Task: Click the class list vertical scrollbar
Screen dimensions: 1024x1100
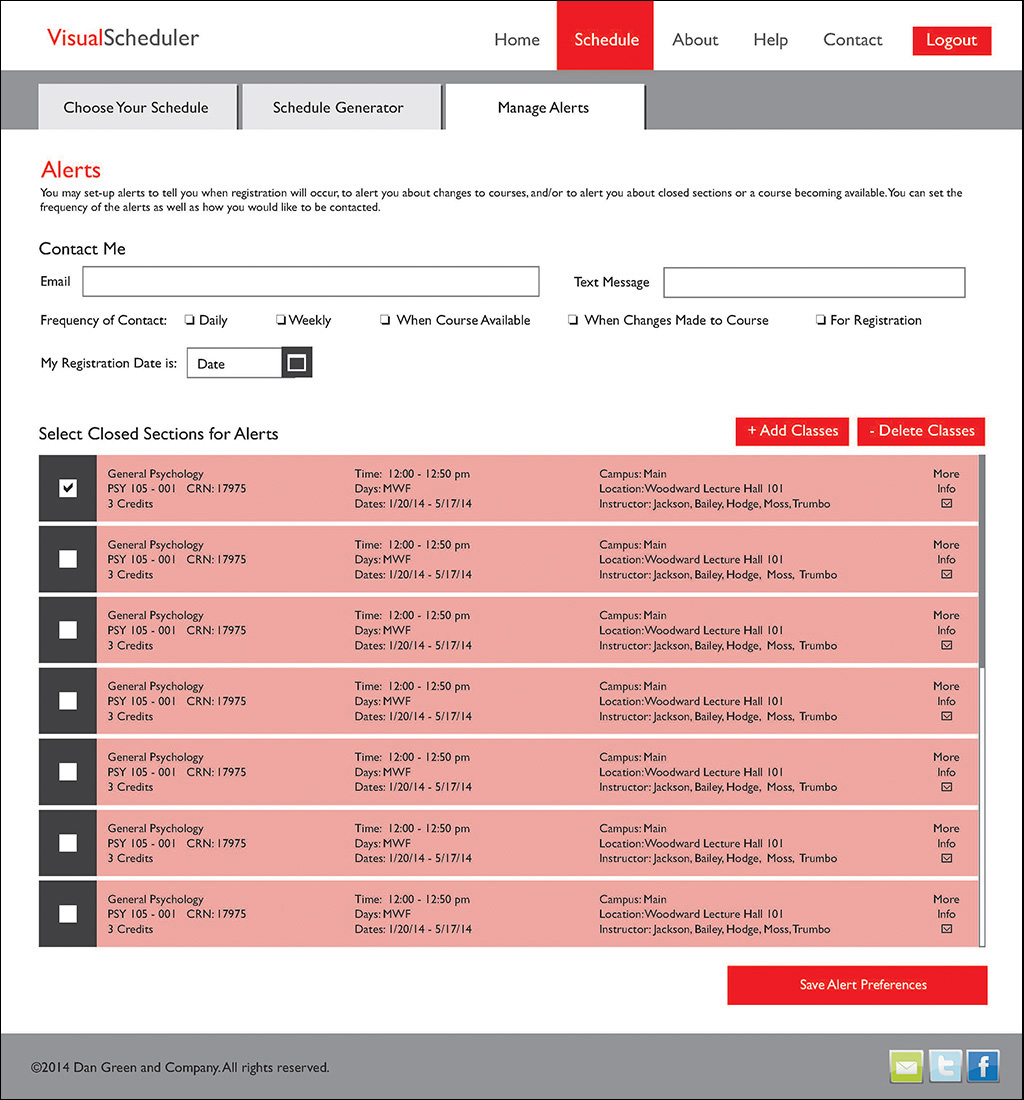Action: [x=982, y=560]
